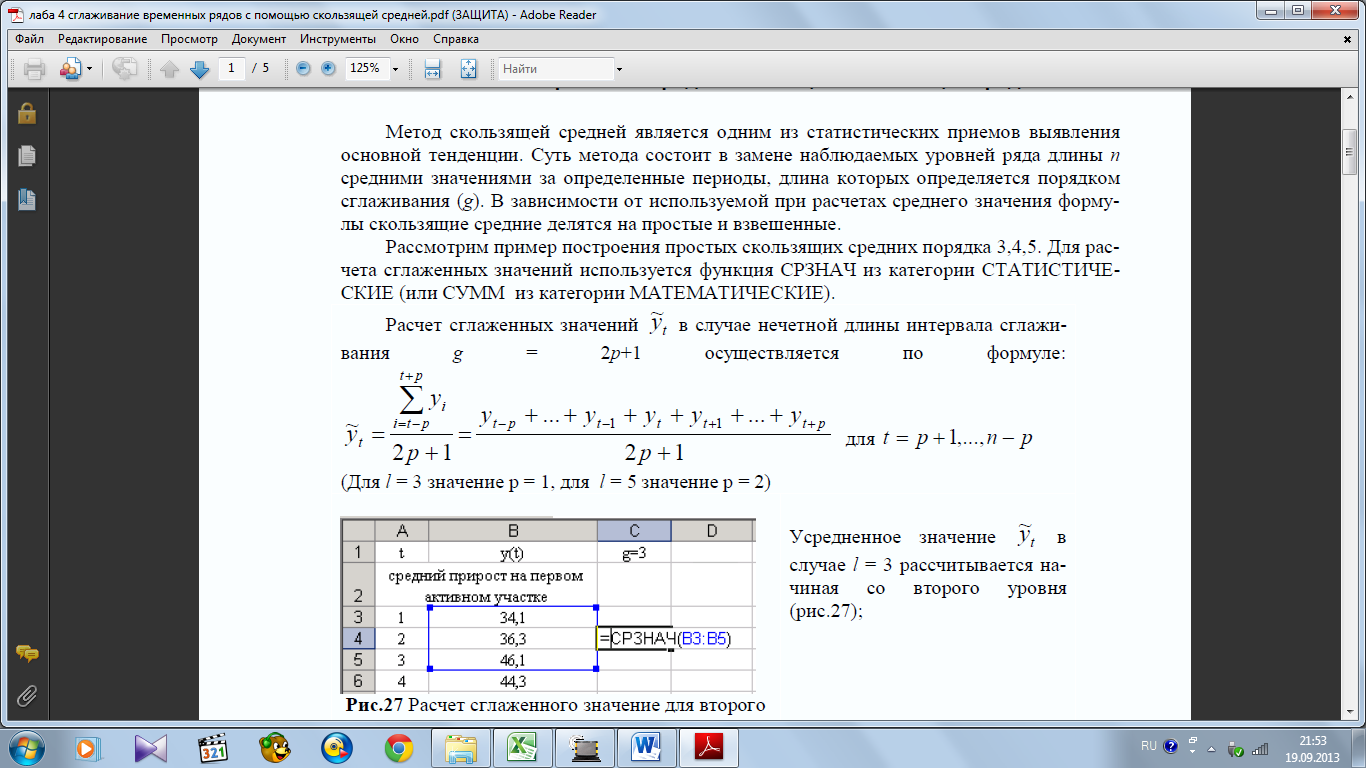Open the Файл menu

(x=30, y=39)
